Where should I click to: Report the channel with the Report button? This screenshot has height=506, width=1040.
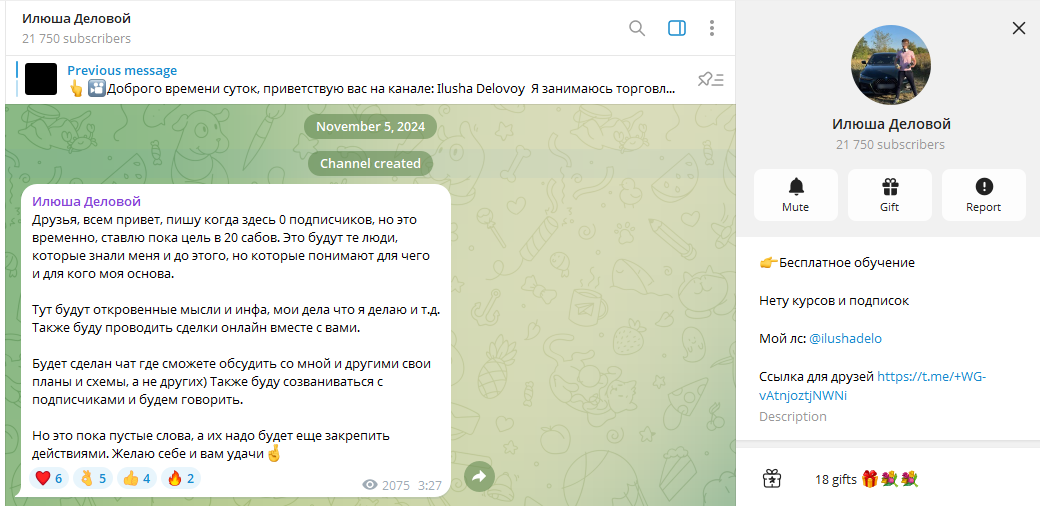pyautogui.click(x=984, y=195)
